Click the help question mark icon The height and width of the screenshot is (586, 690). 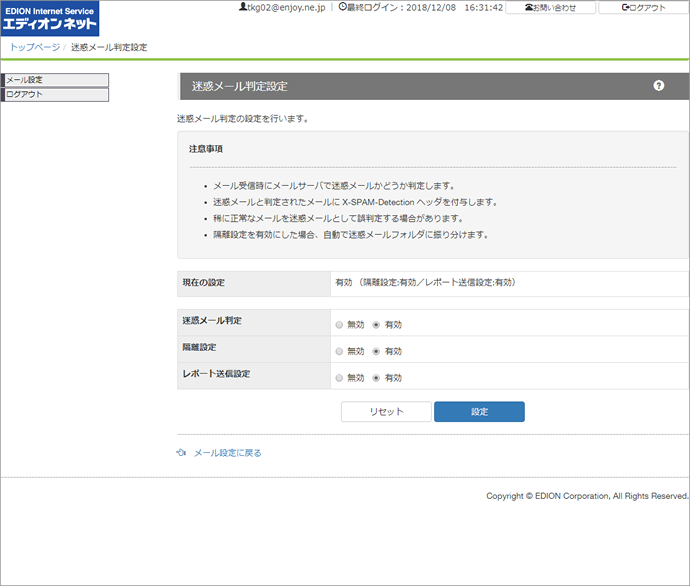click(658, 86)
